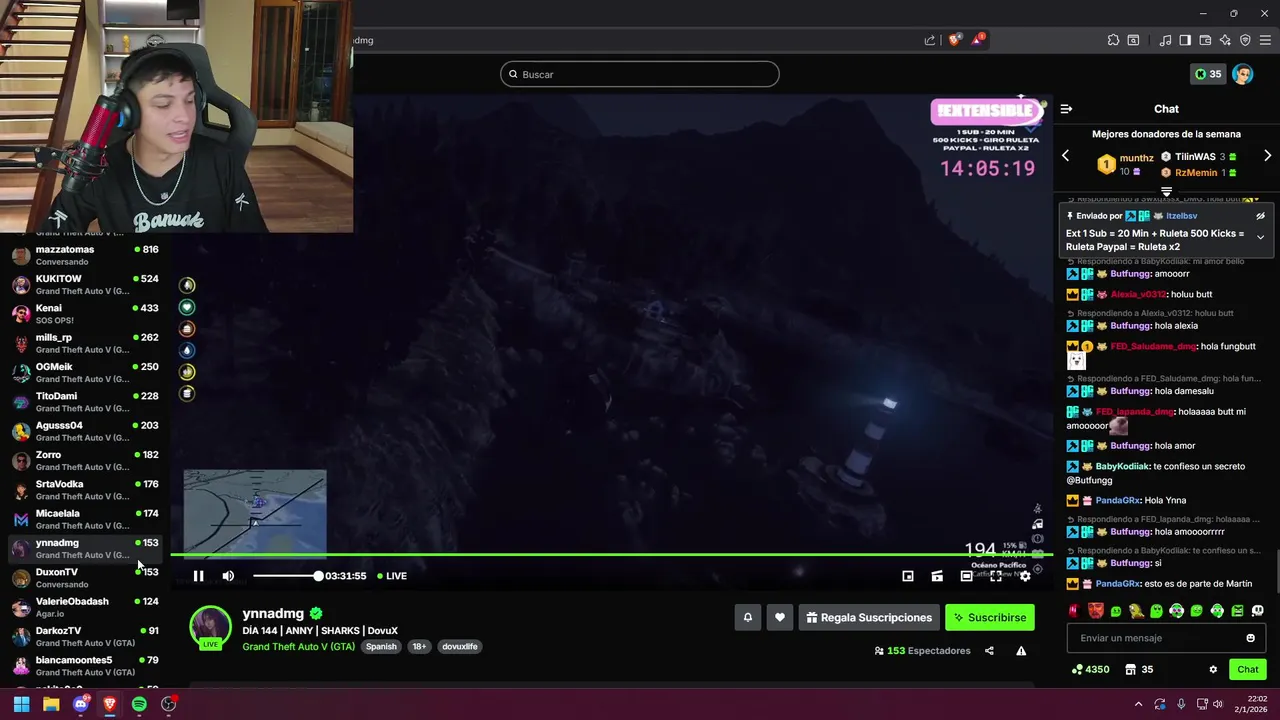Report the stream with warning icon
This screenshot has height=720, width=1280.
pyautogui.click(x=1021, y=651)
